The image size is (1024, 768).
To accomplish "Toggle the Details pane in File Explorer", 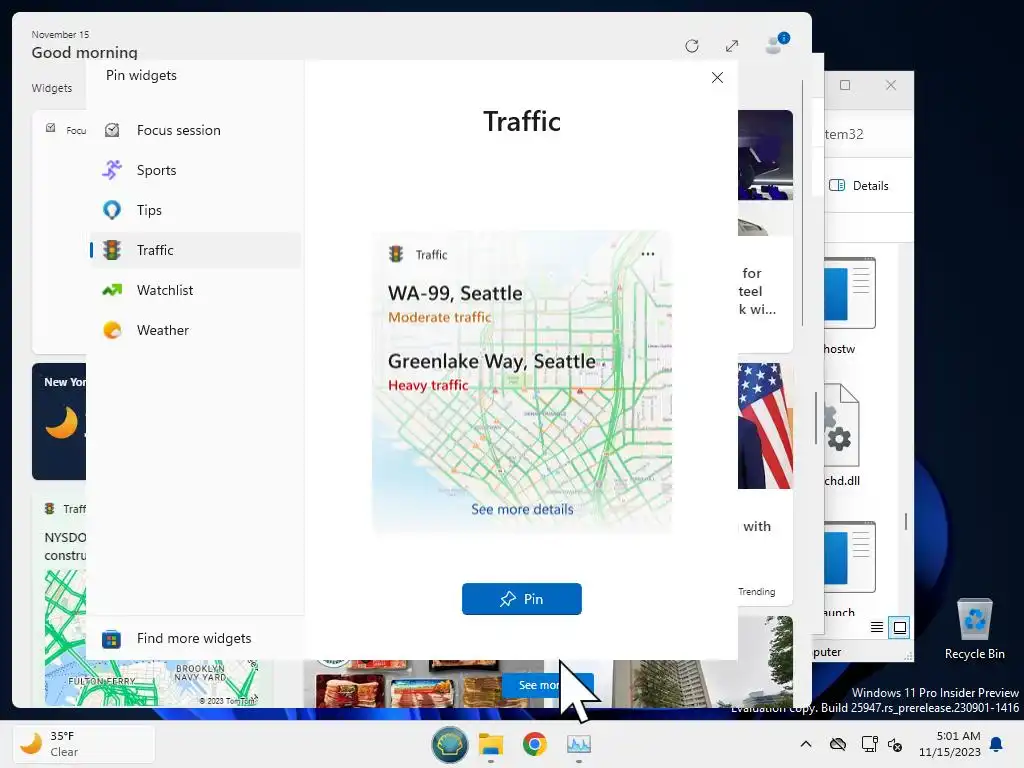I will [x=859, y=185].
